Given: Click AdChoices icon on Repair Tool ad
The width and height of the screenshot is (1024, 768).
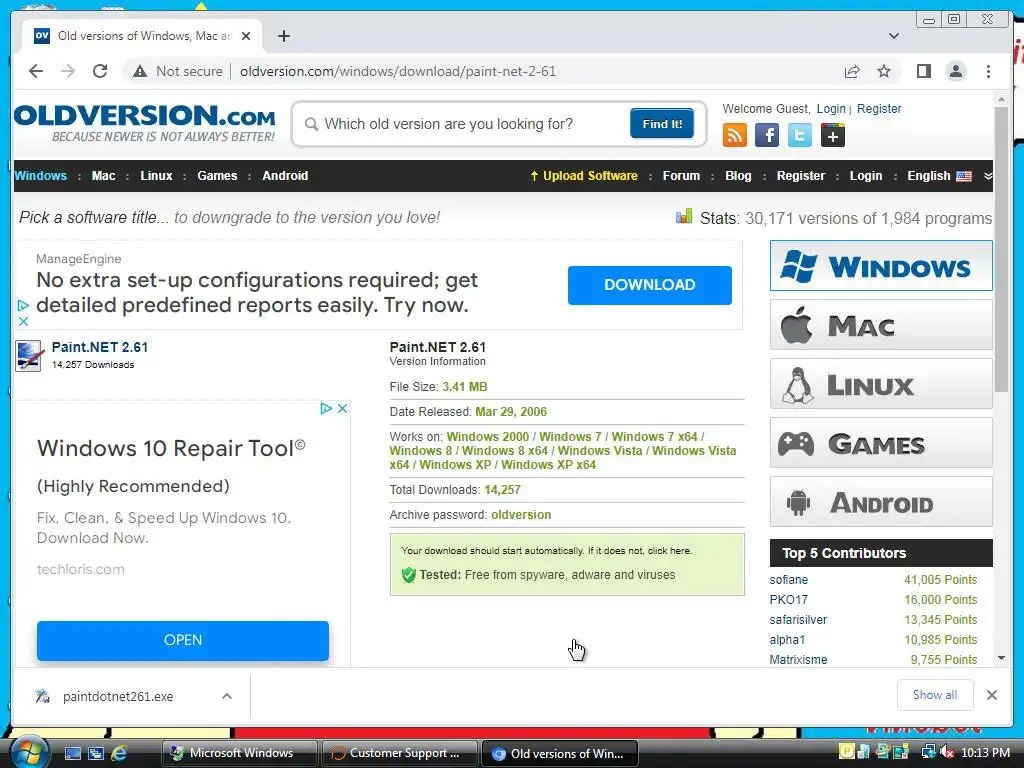Looking at the screenshot, I should pos(326,408).
